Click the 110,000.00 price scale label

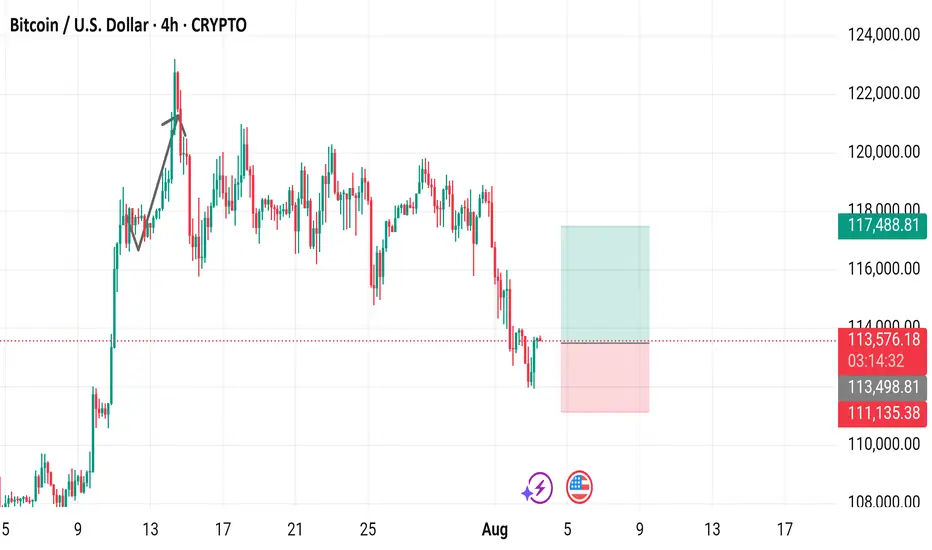pos(884,444)
